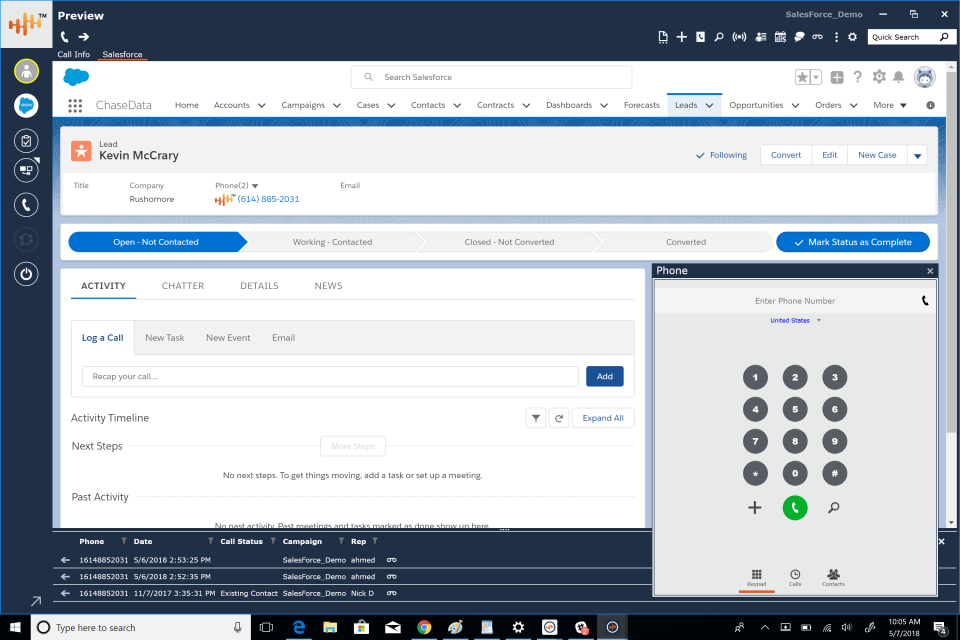
Task: Click the Edit button on lead
Action: pyautogui.click(x=830, y=155)
